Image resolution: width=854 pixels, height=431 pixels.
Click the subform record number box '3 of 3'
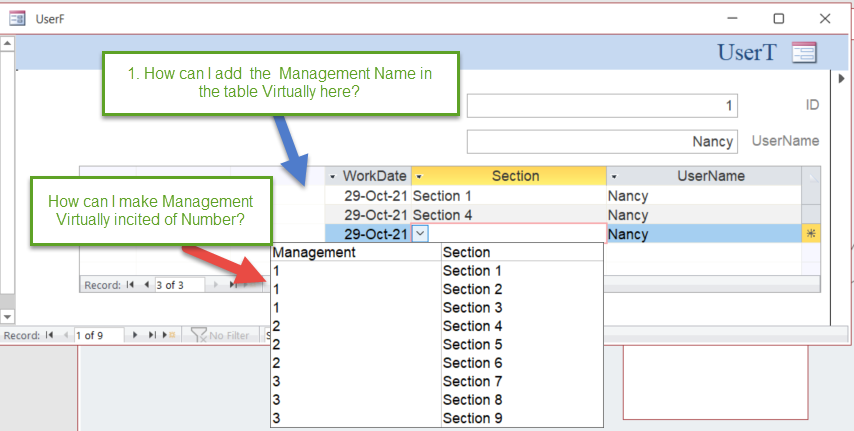click(179, 284)
